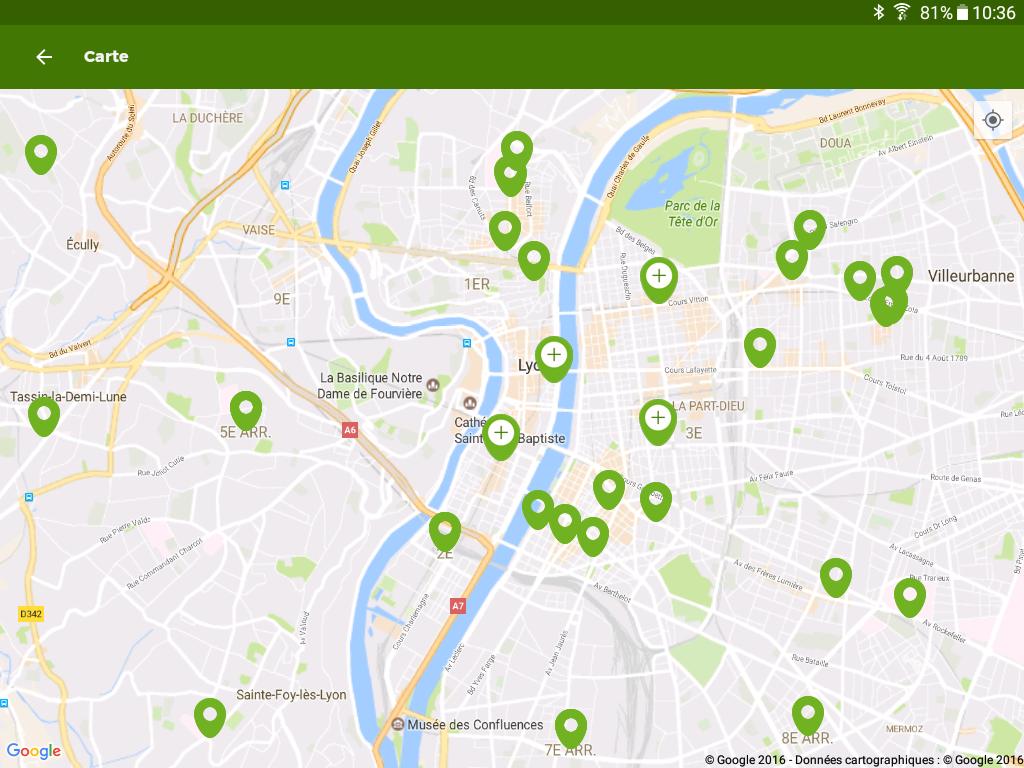
Task: Tap the pin above 5E ARR. label
Action: click(246, 411)
